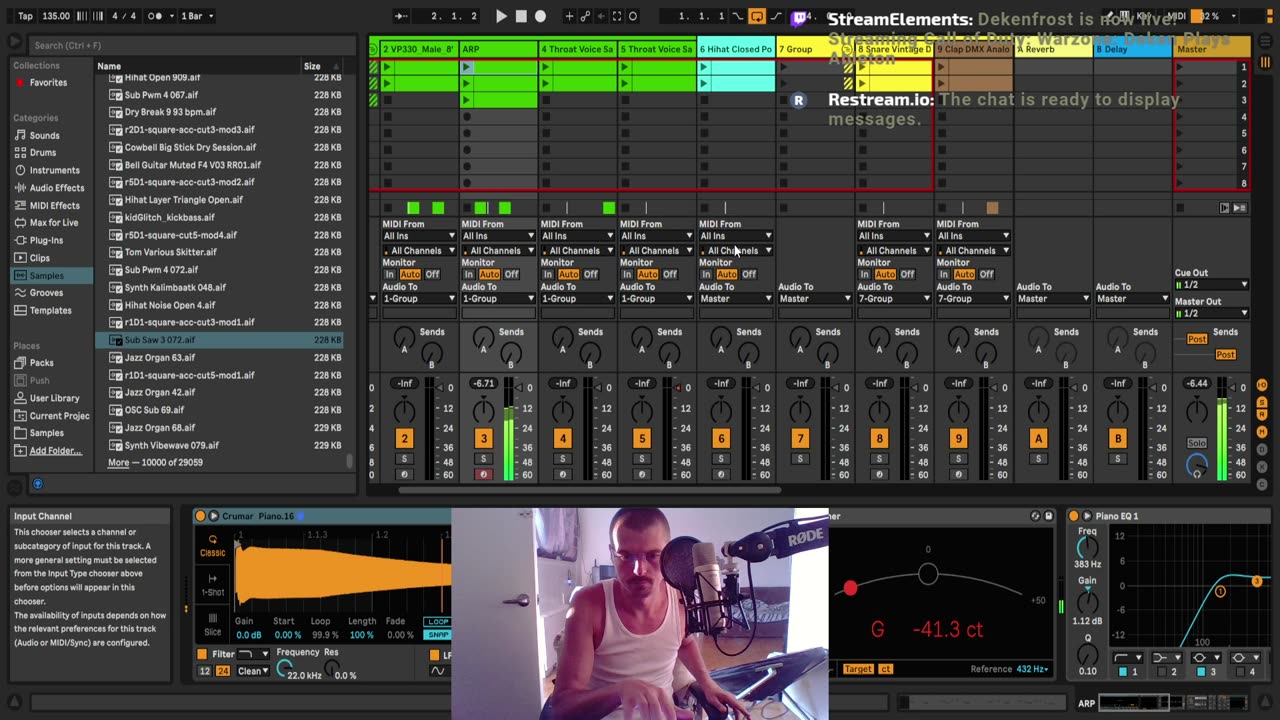
Task: Select the Plug-Ins category
Action: (x=46, y=240)
